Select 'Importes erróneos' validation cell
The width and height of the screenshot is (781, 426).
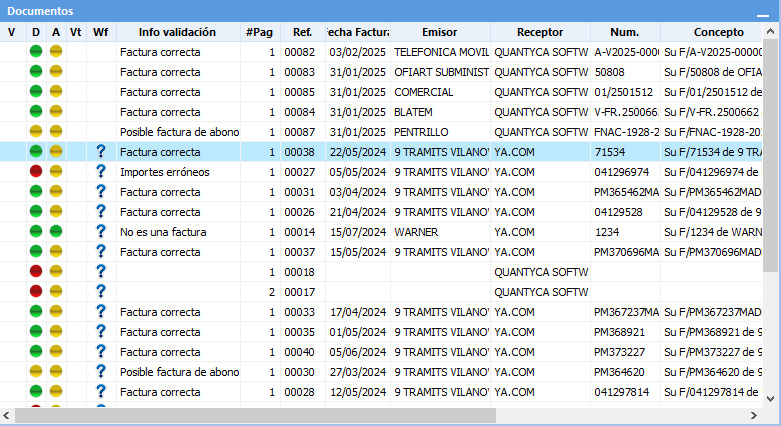coord(178,172)
